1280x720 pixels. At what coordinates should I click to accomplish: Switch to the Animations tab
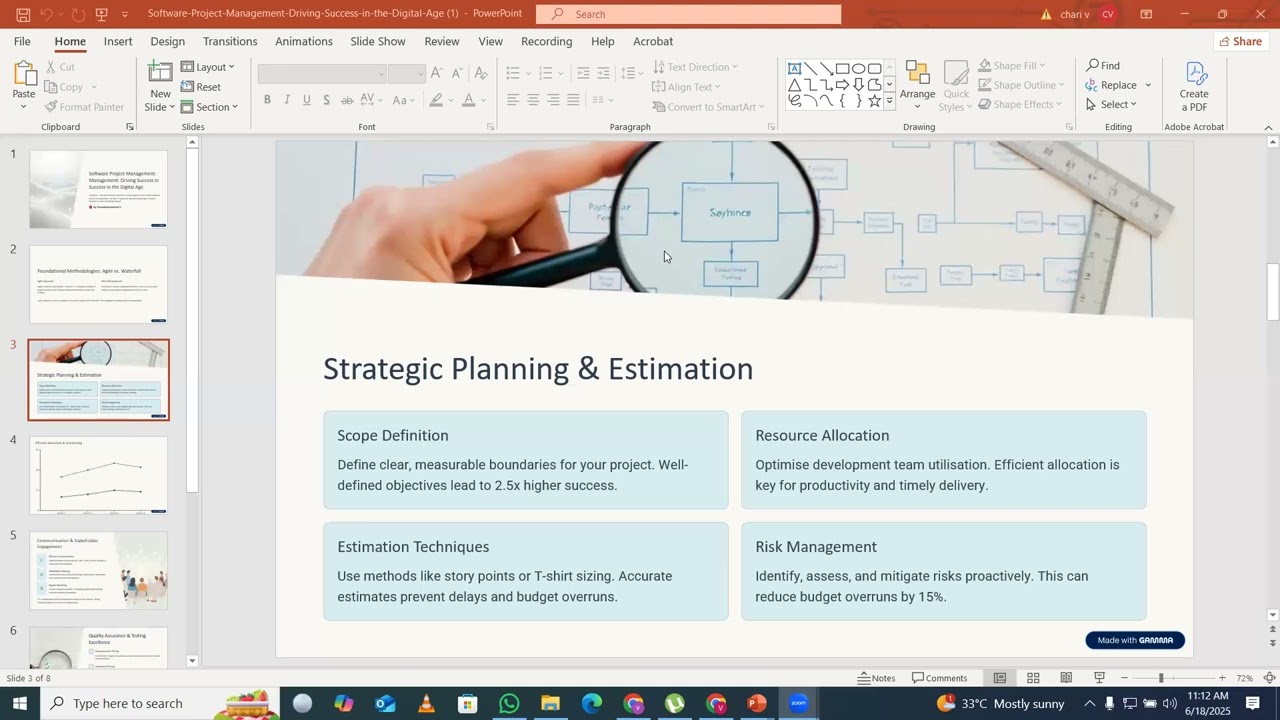pyautogui.click(x=304, y=41)
